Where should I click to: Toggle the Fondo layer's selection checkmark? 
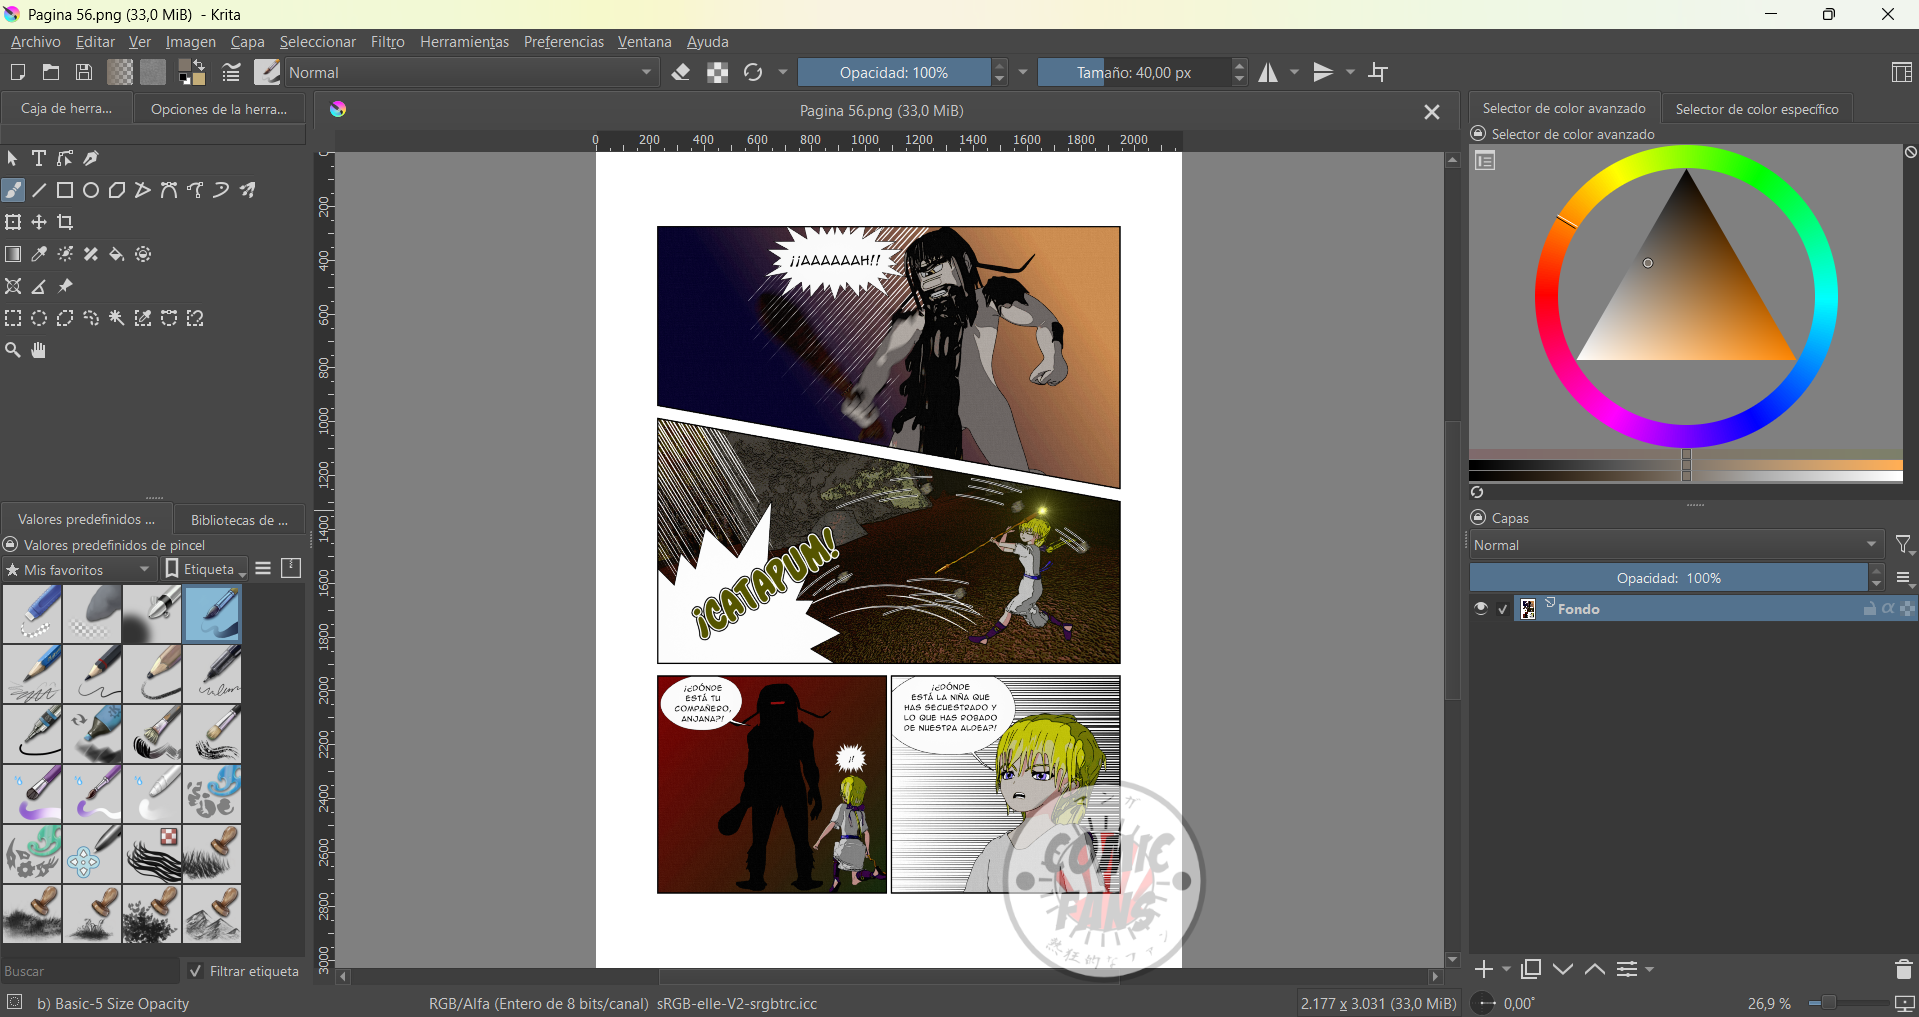(1503, 608)
